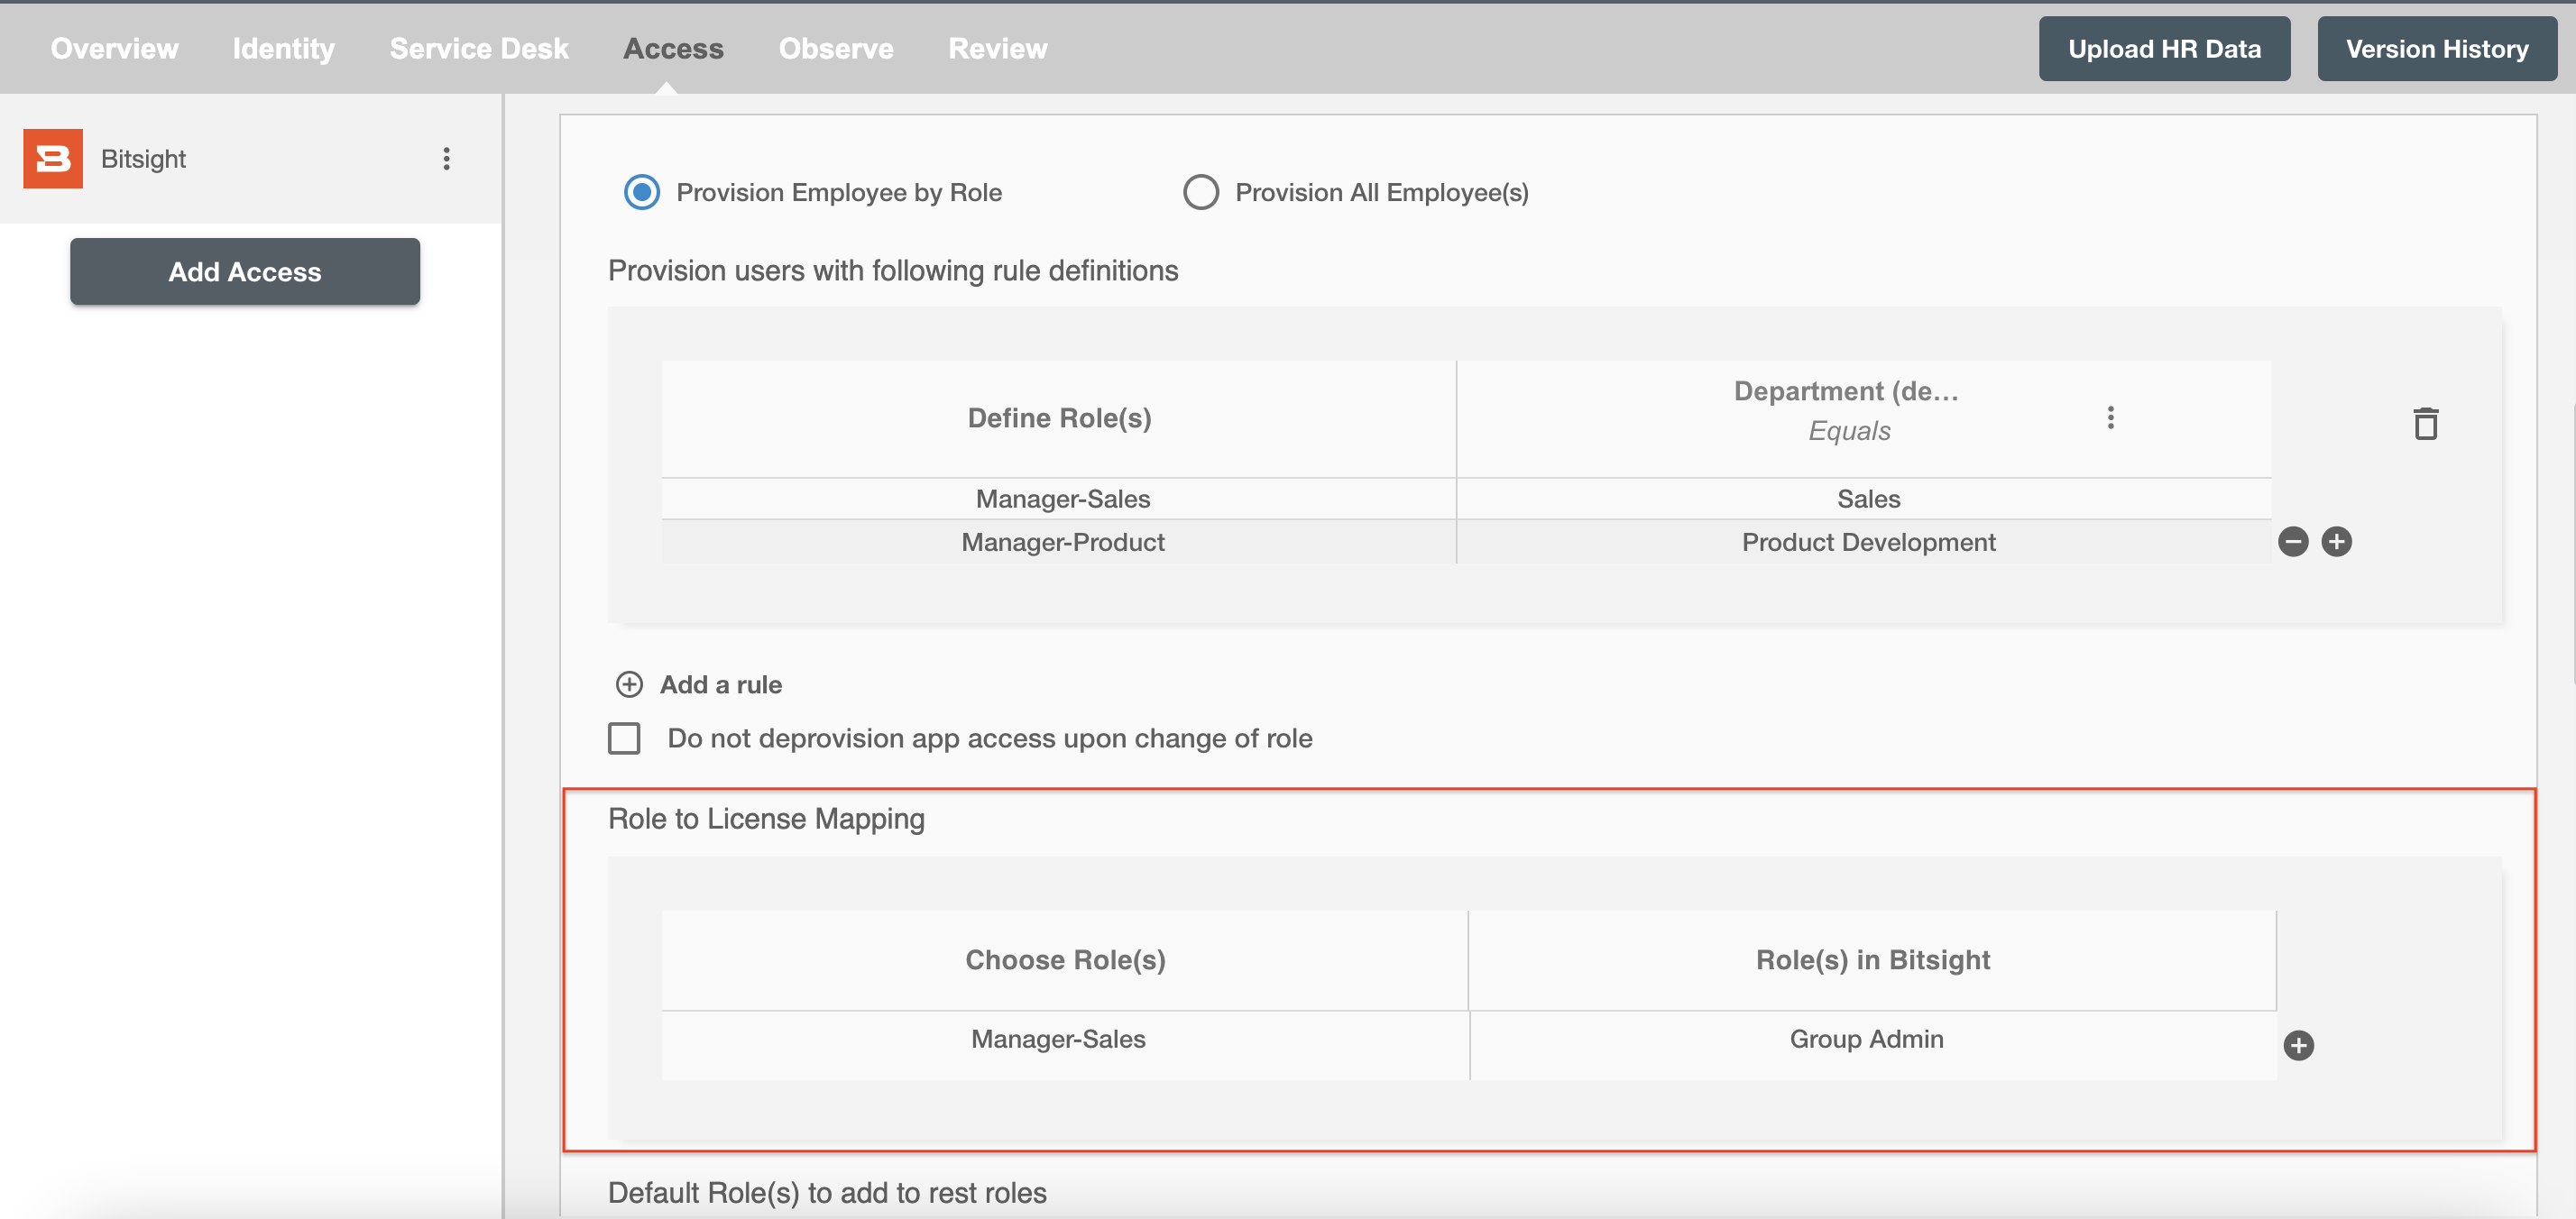Select Provision Employee by Role radio button

[642, 190]
